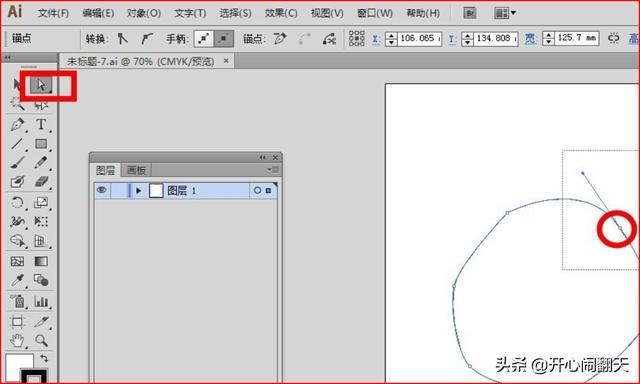
Task: Select the Mesh tool
Action: tap(17, 261)
